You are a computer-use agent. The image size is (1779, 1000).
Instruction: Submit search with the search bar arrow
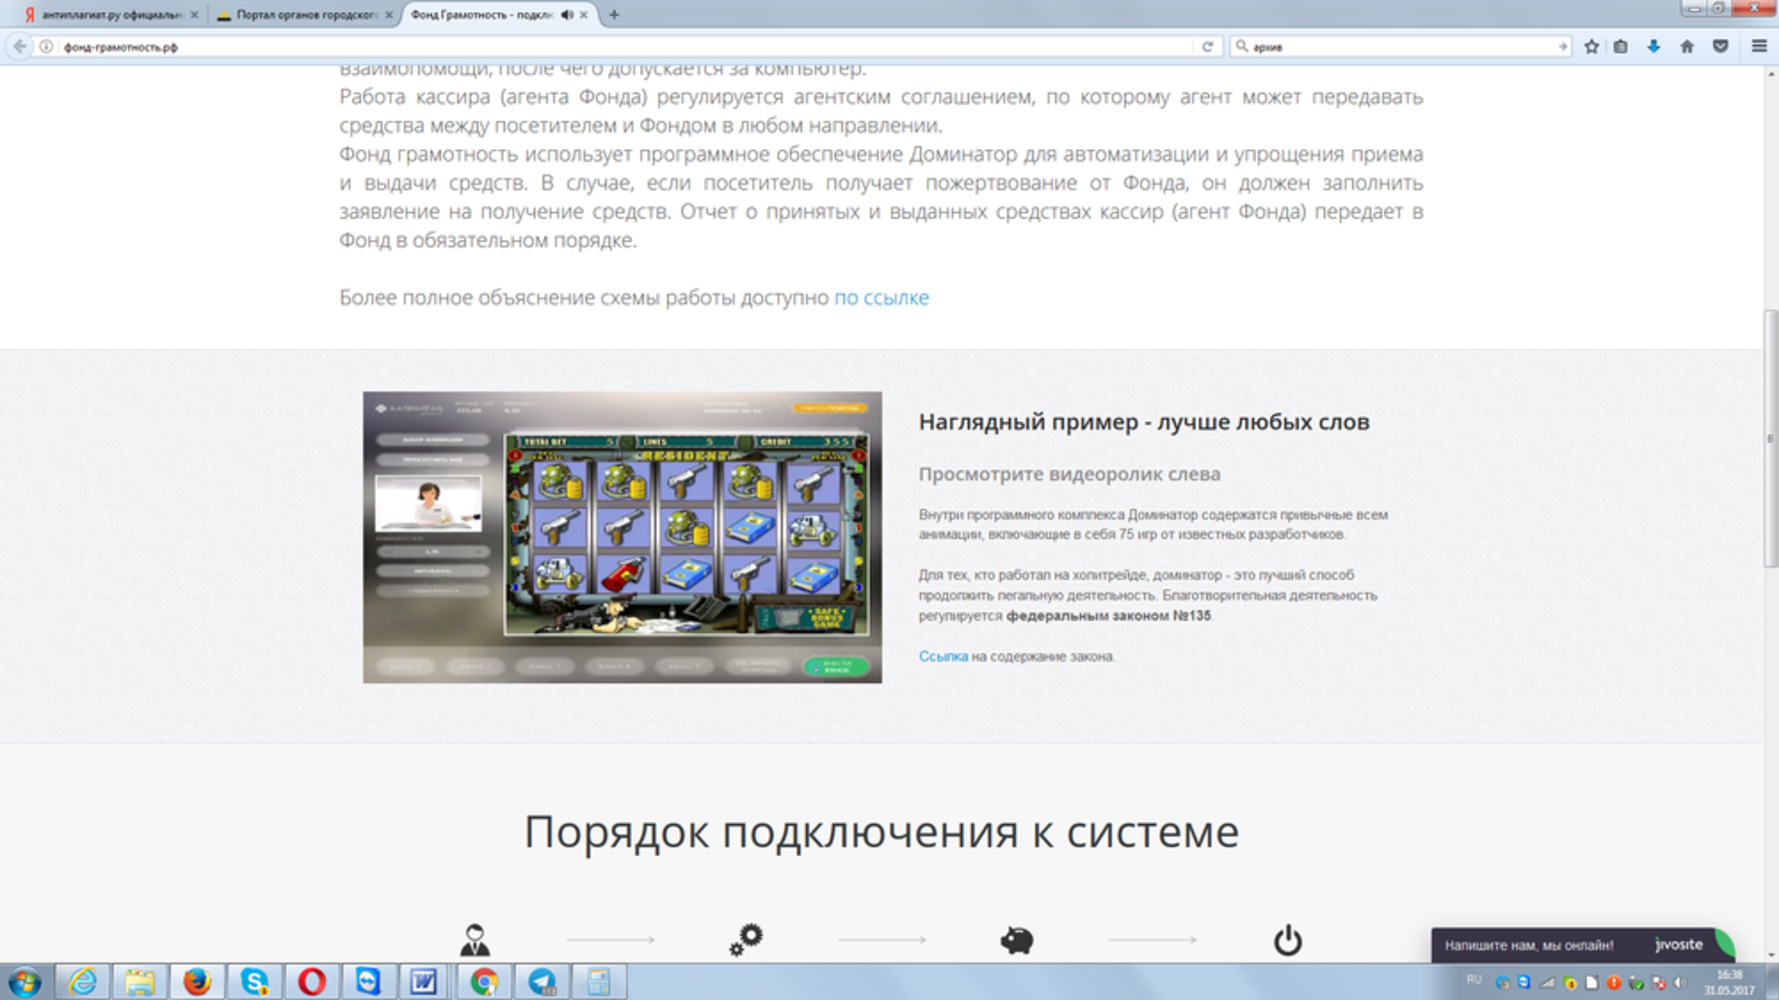pyautogui.click(x=1562, y=46)
